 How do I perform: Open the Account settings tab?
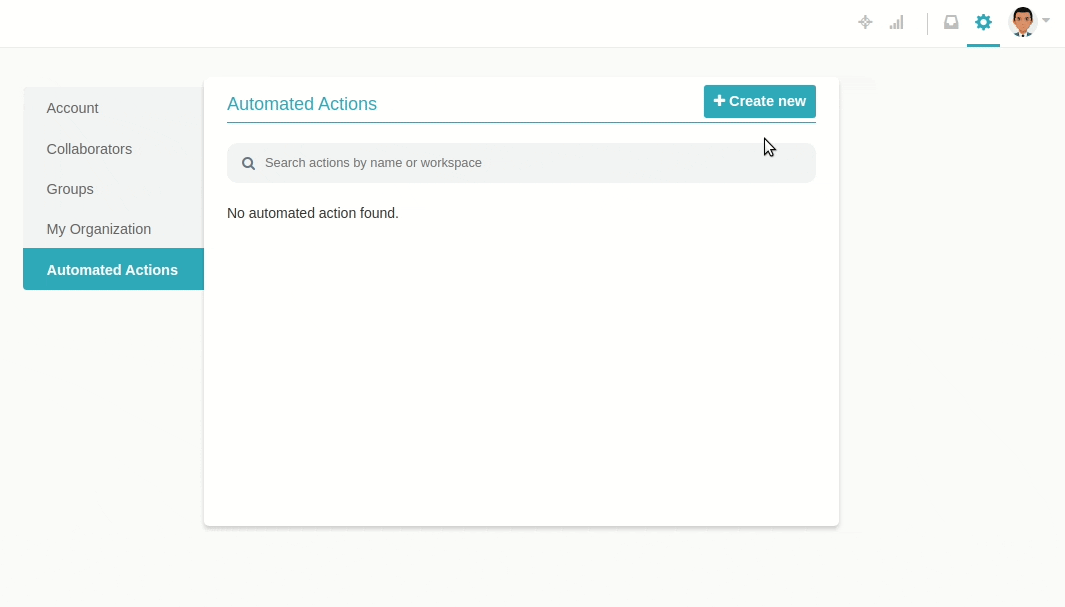click(x=113, y=108)
